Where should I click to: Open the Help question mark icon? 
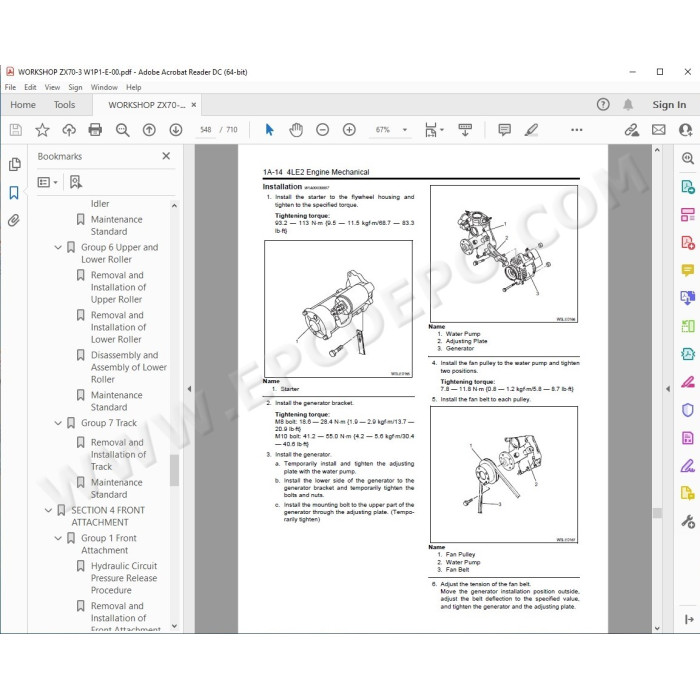pyautogui.click(x=603, y=104)
